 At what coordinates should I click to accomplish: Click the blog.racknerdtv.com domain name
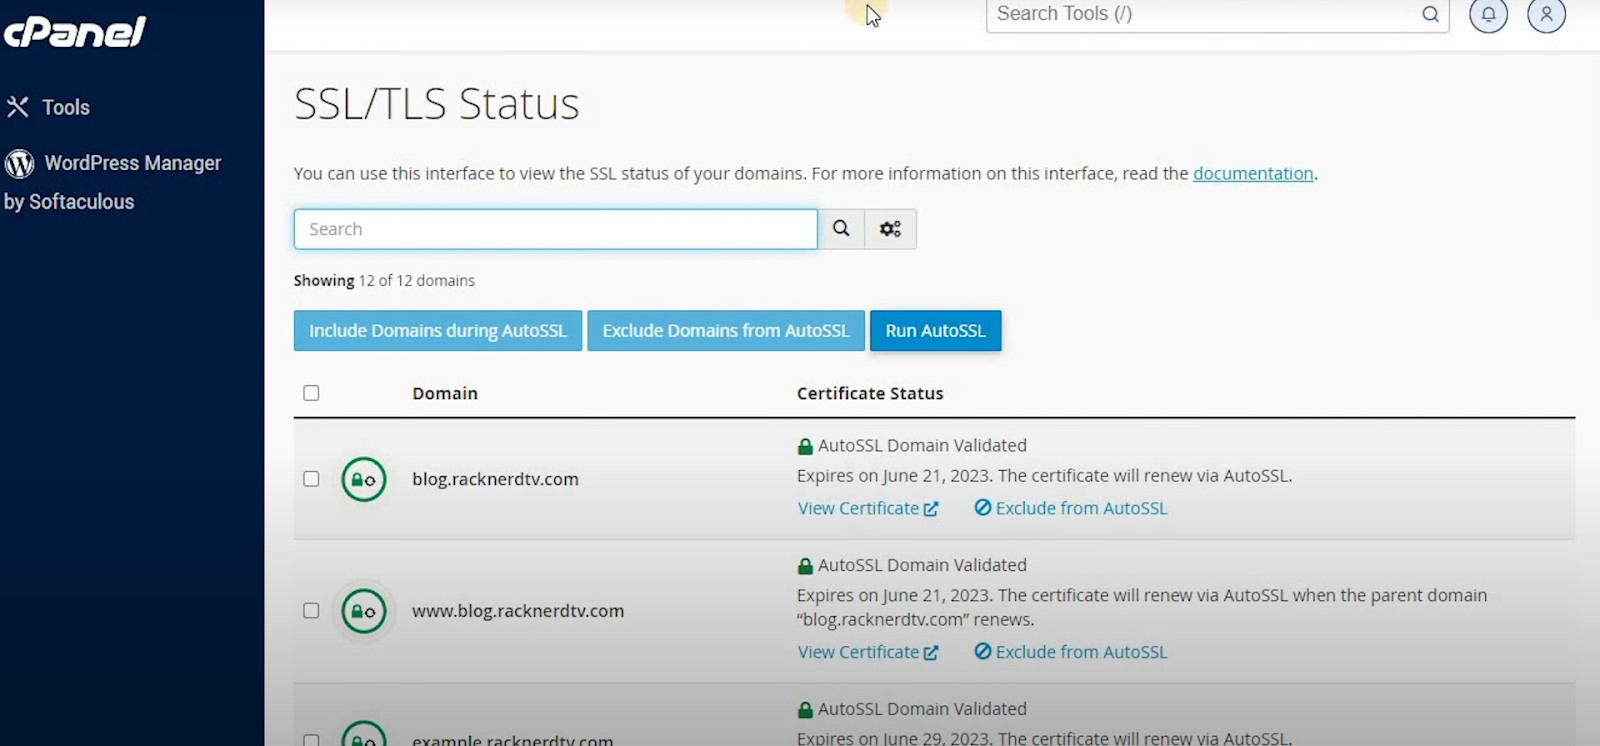[x=495, y=479]
